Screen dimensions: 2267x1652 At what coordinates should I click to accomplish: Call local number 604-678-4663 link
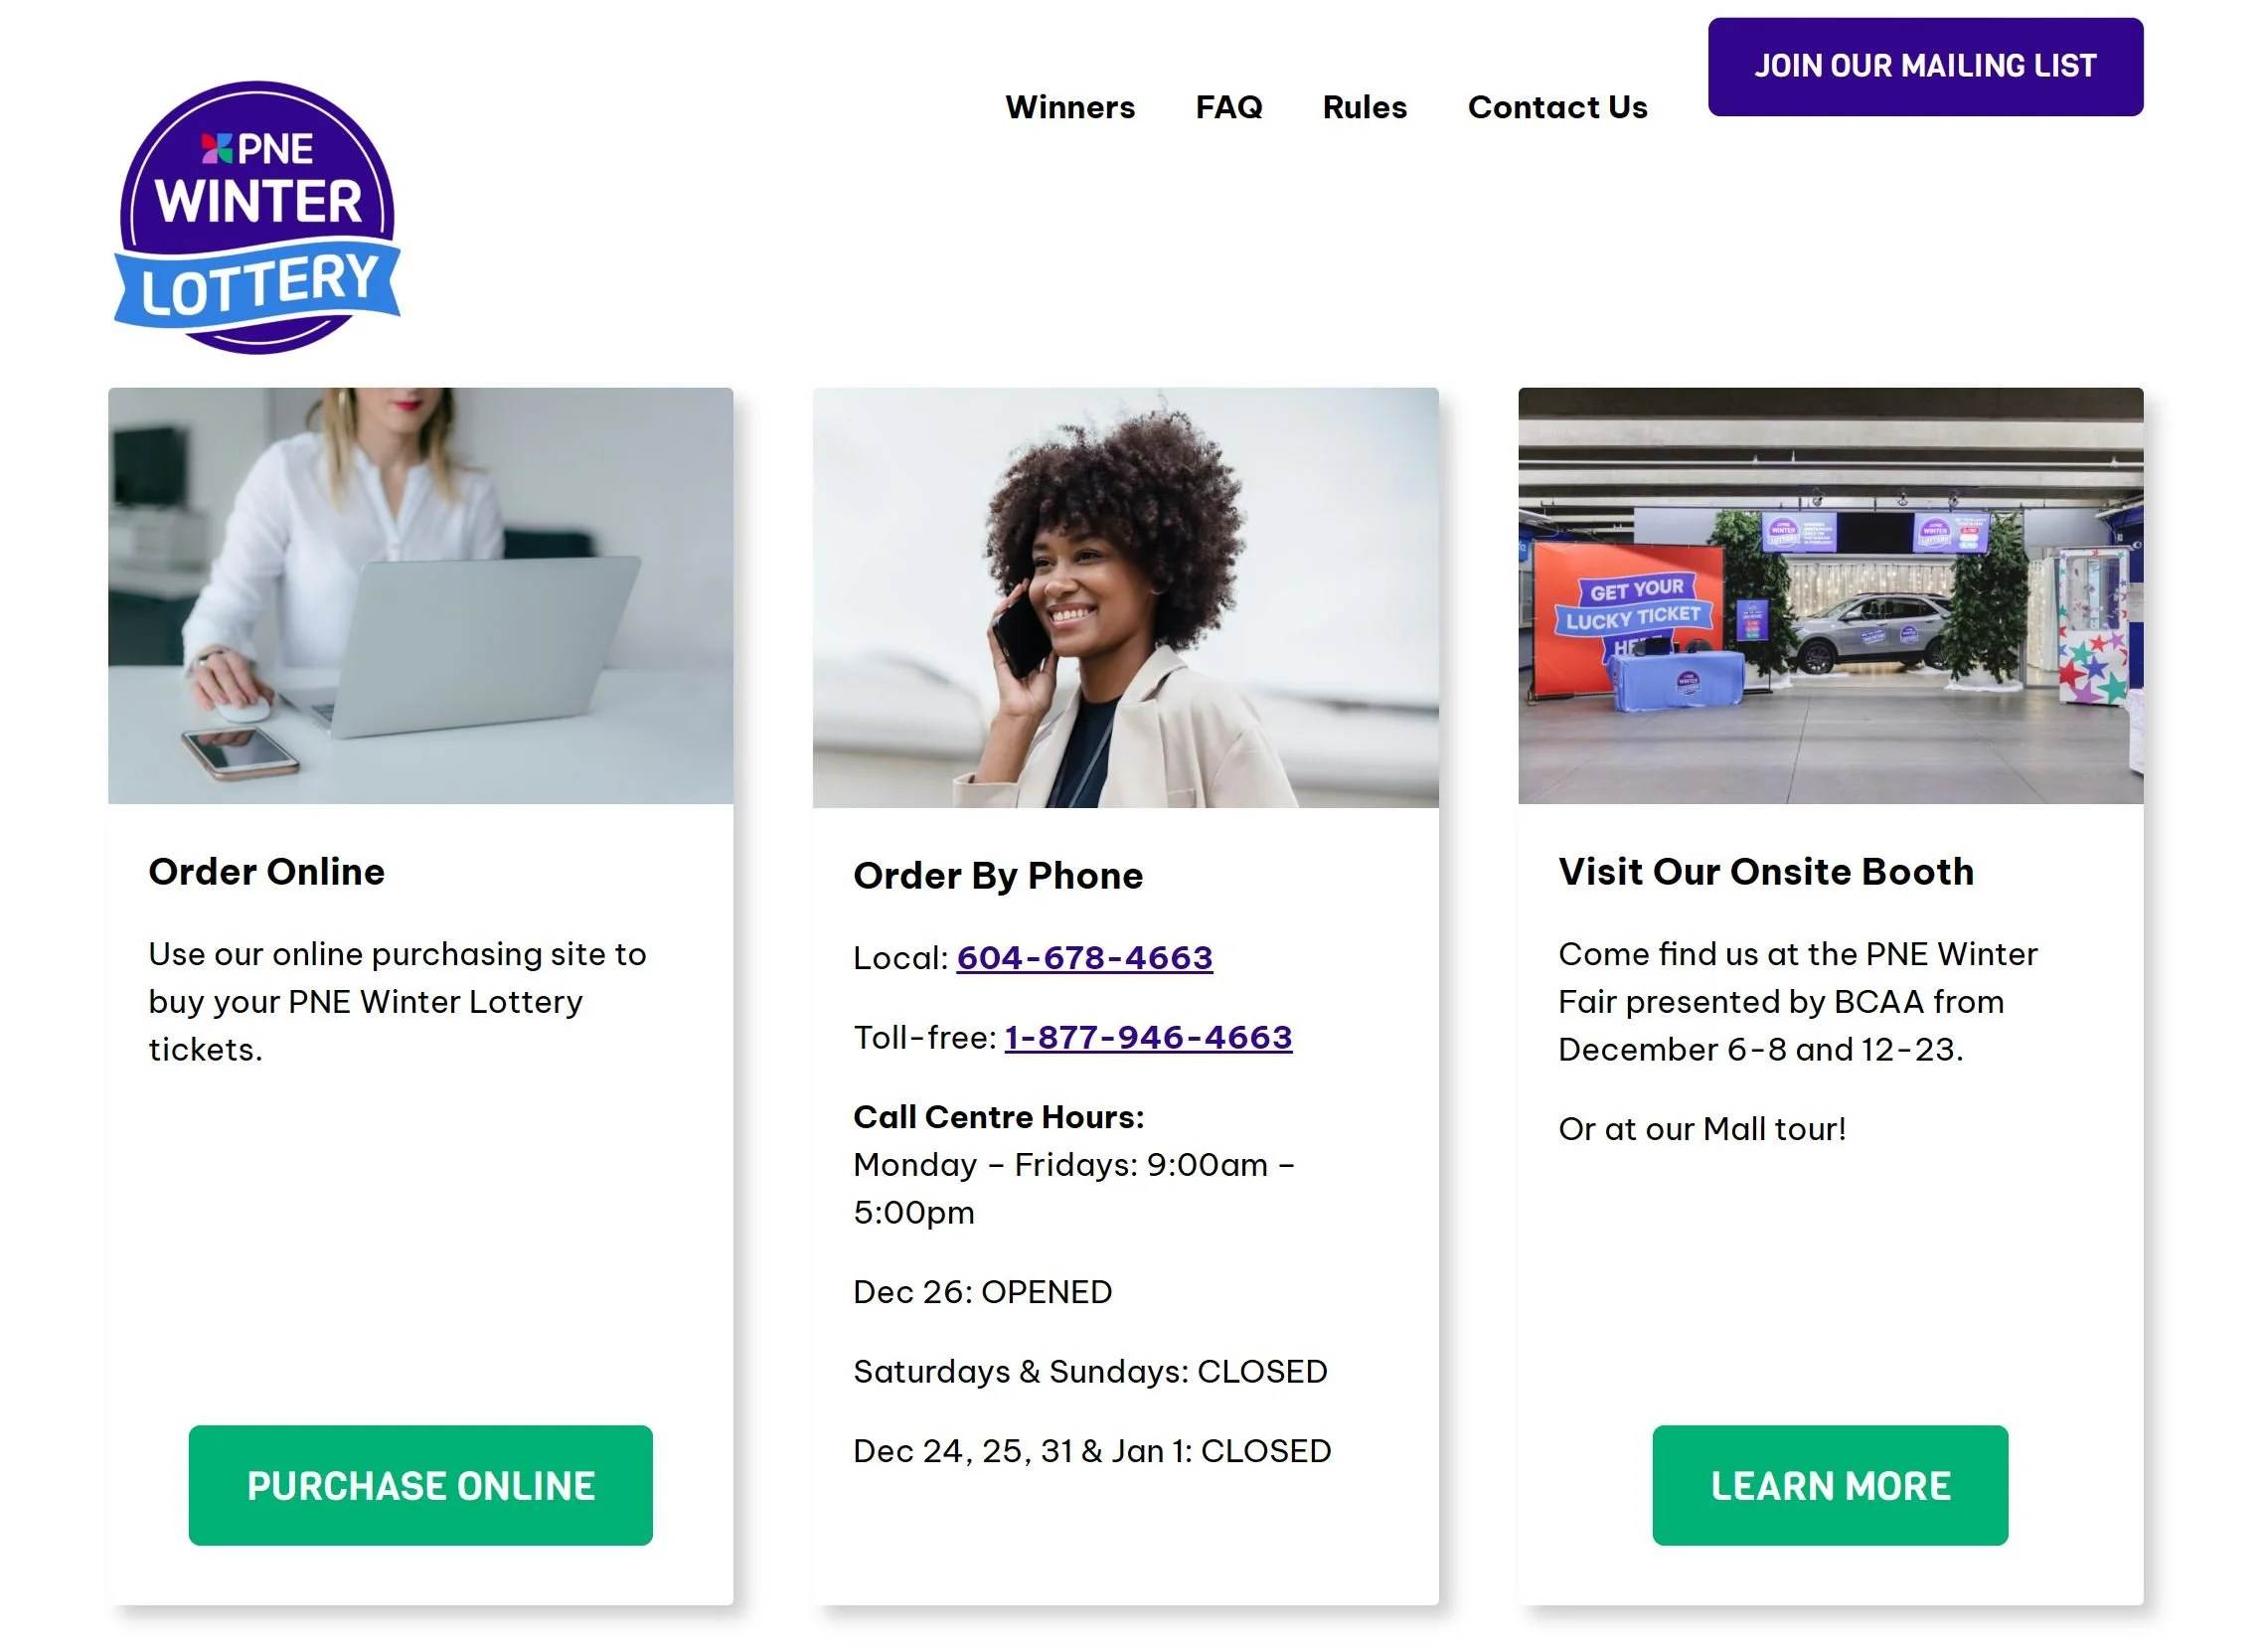click(1086, 959)
